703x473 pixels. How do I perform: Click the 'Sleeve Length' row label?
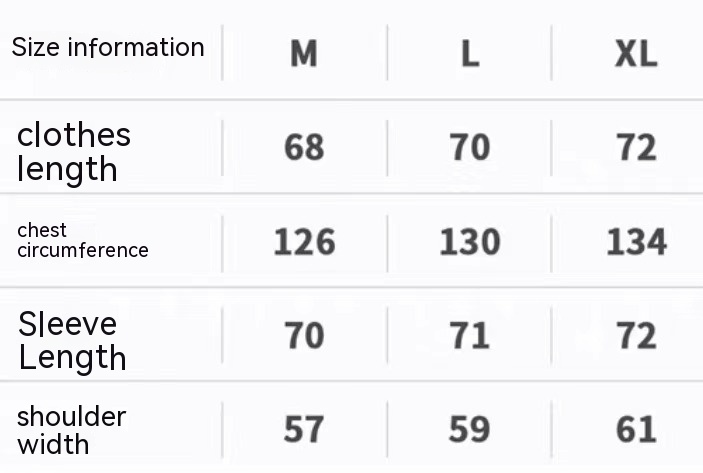point(72,340)
